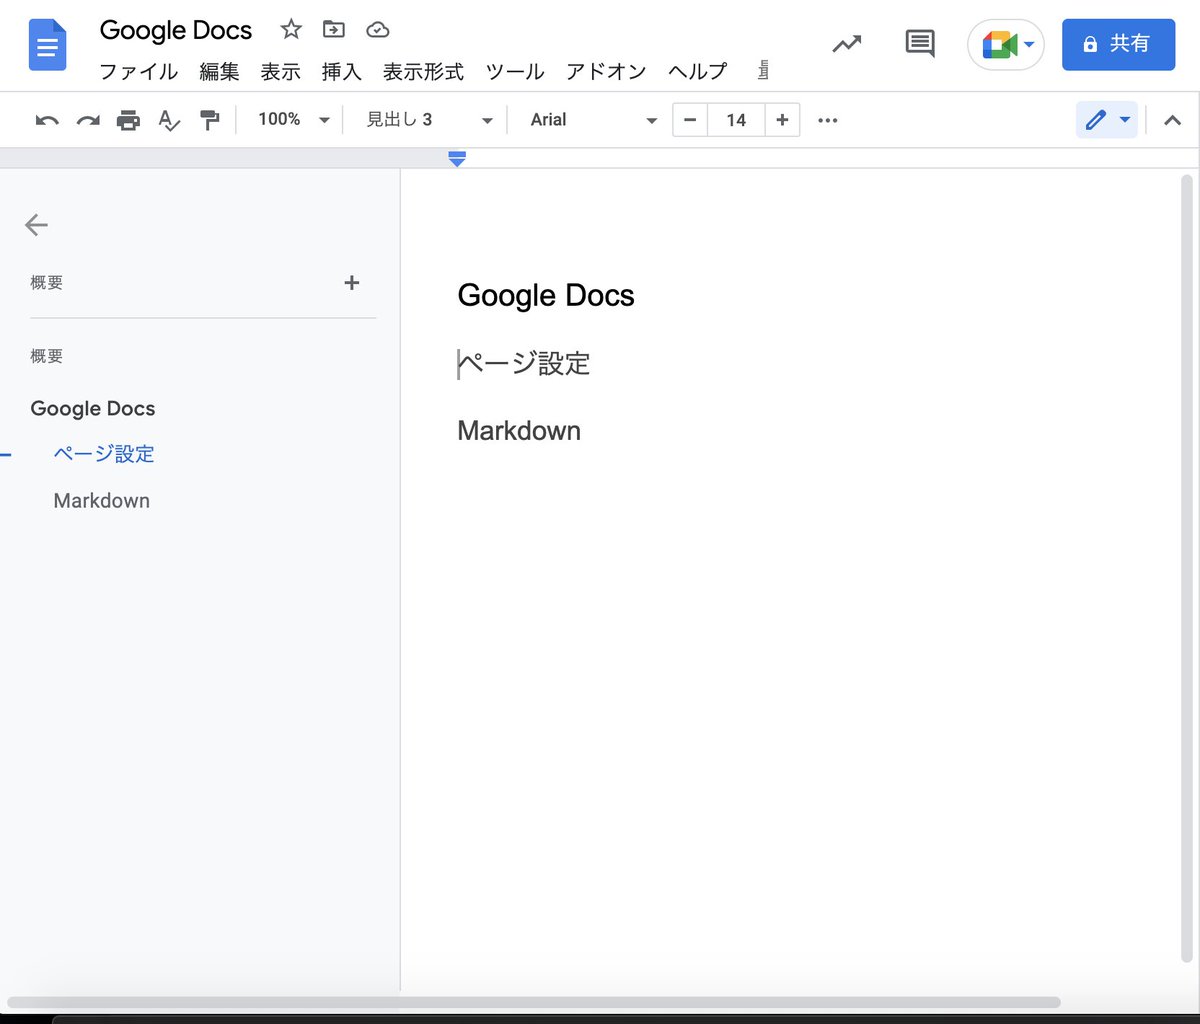Open the 100% zoom dropdown

(x=293, y=120)
